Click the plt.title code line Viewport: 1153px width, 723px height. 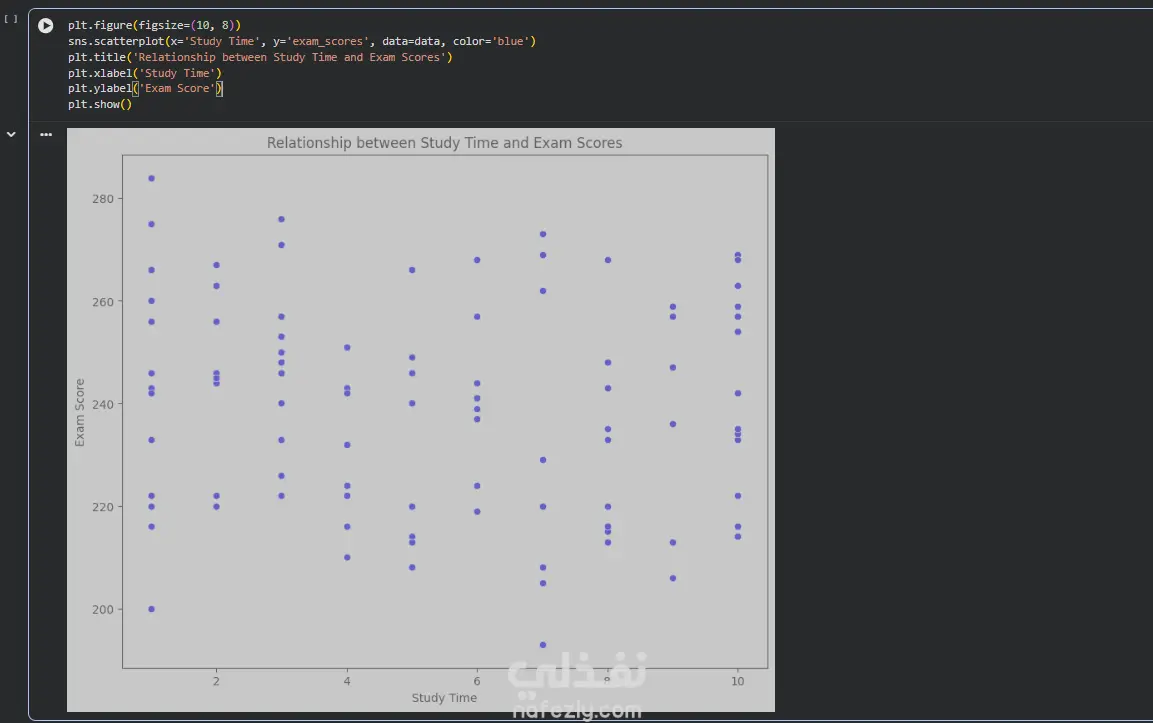point(260,57)
